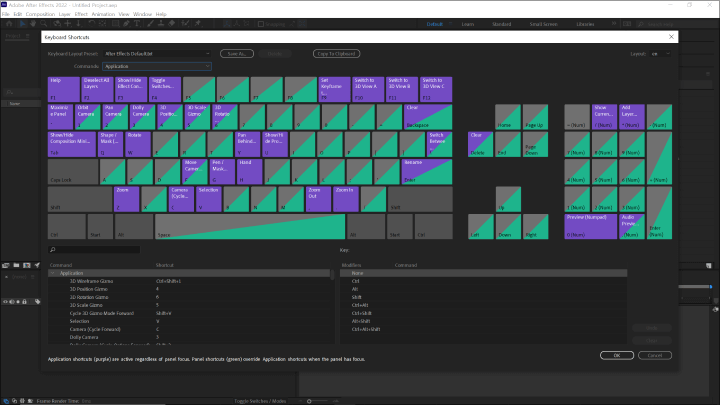Toggle the video eye column in timeline
The image size is (720, 405).
(x=6, y=302)
